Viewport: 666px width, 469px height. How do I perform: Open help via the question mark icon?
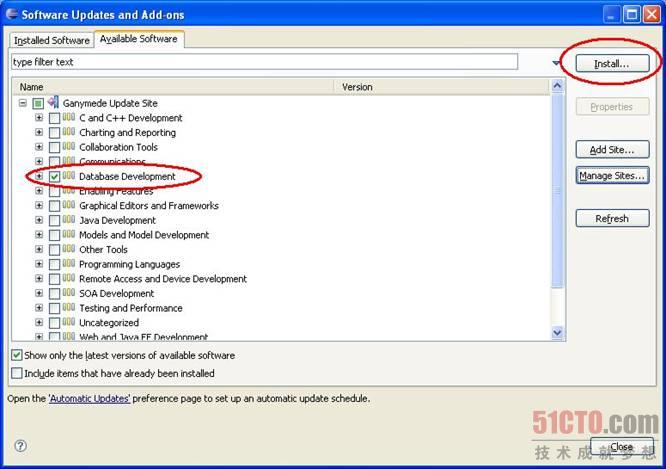pos(20,446)
